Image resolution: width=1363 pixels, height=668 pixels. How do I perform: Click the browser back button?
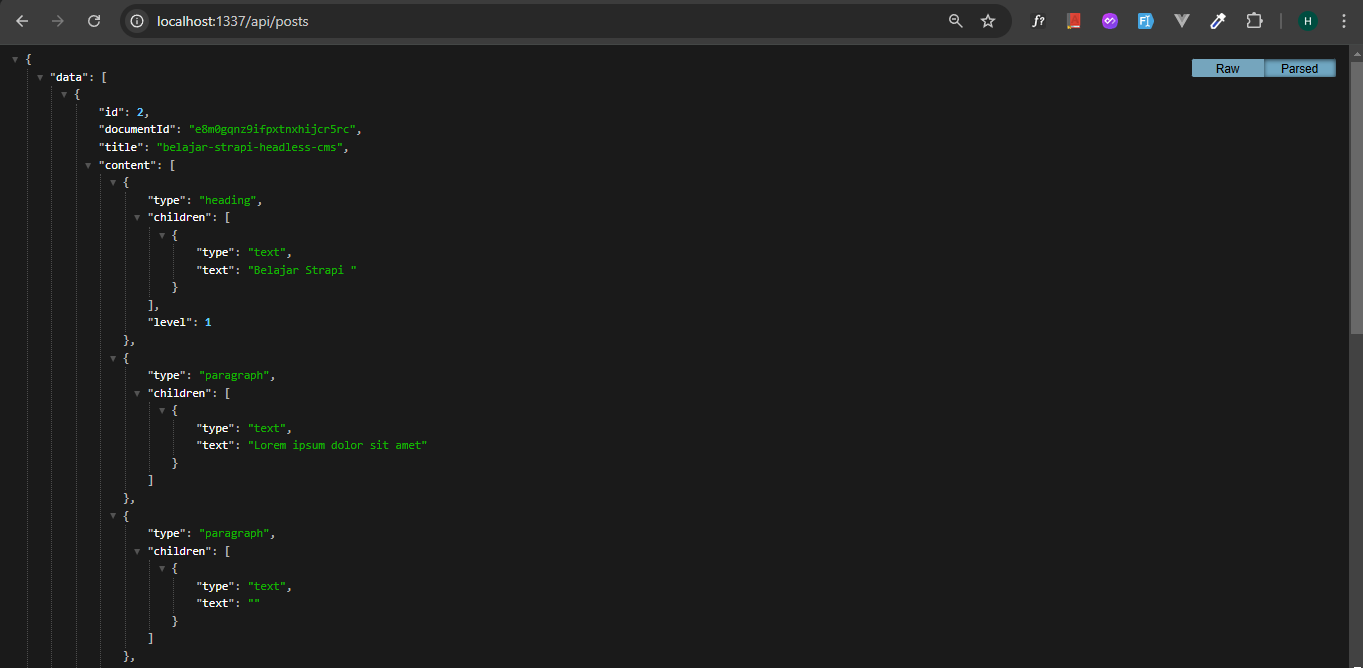click(x=21, y=20)
